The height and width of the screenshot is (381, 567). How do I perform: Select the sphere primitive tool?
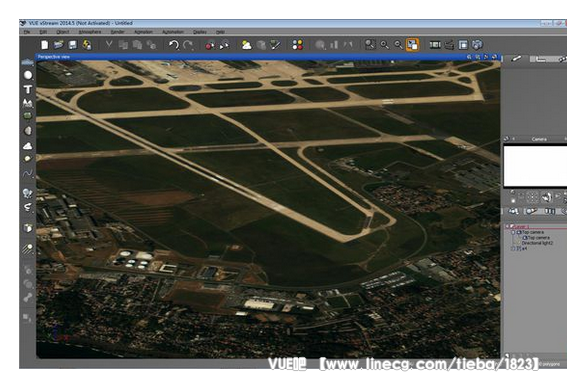click(x=28, y=75)
